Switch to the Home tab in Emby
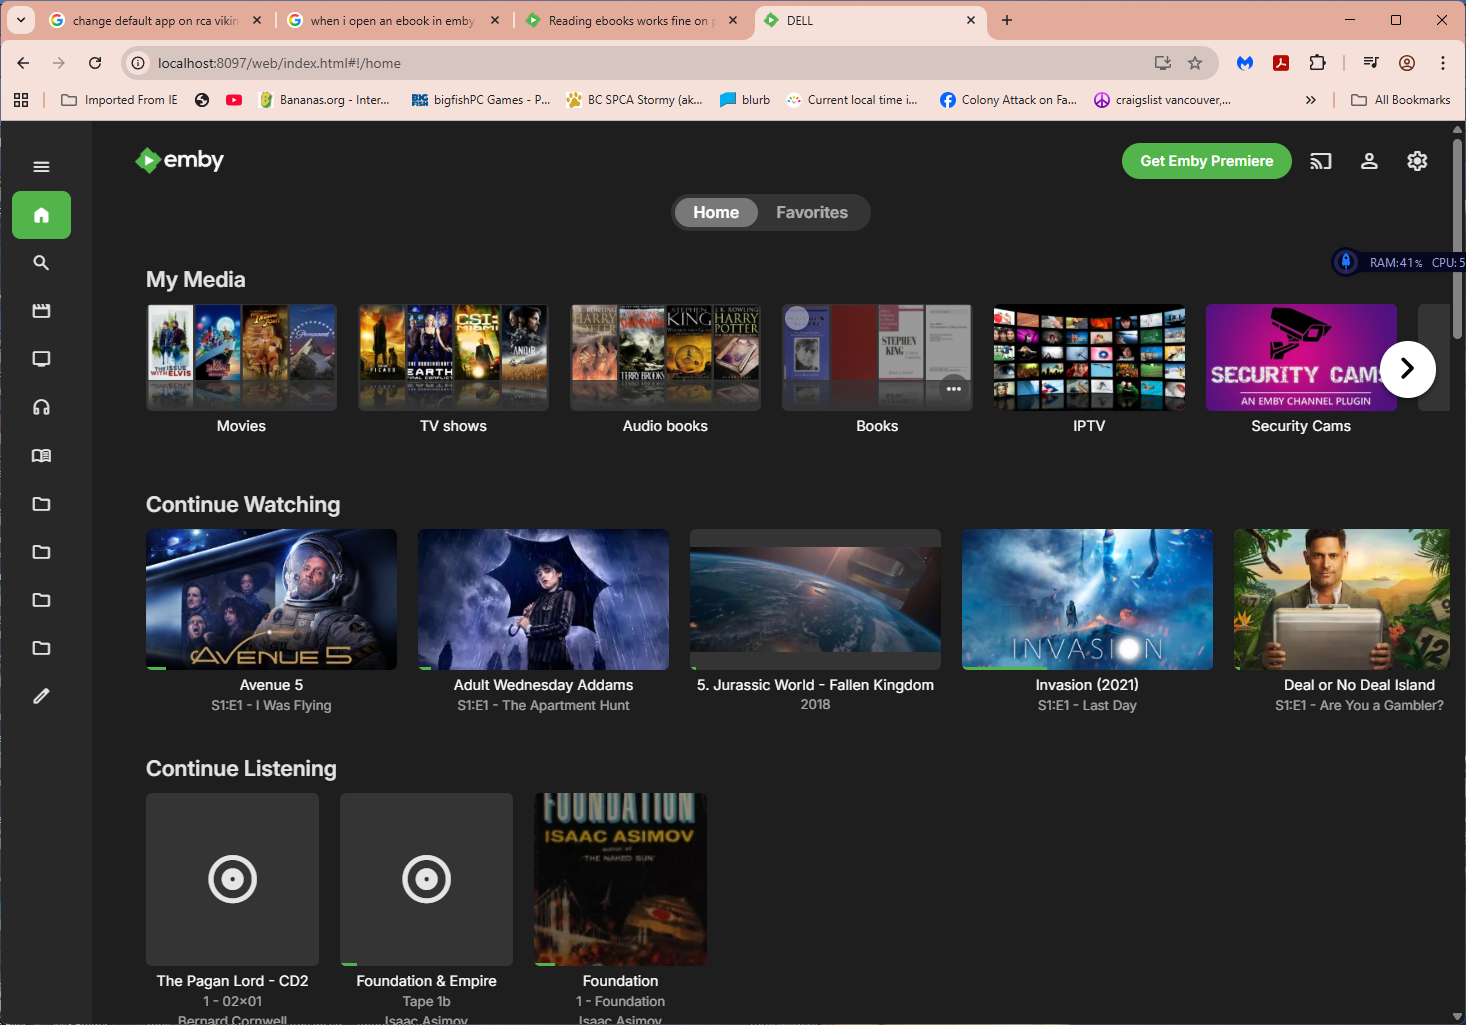1466x1025 pixels. (716, 212)
